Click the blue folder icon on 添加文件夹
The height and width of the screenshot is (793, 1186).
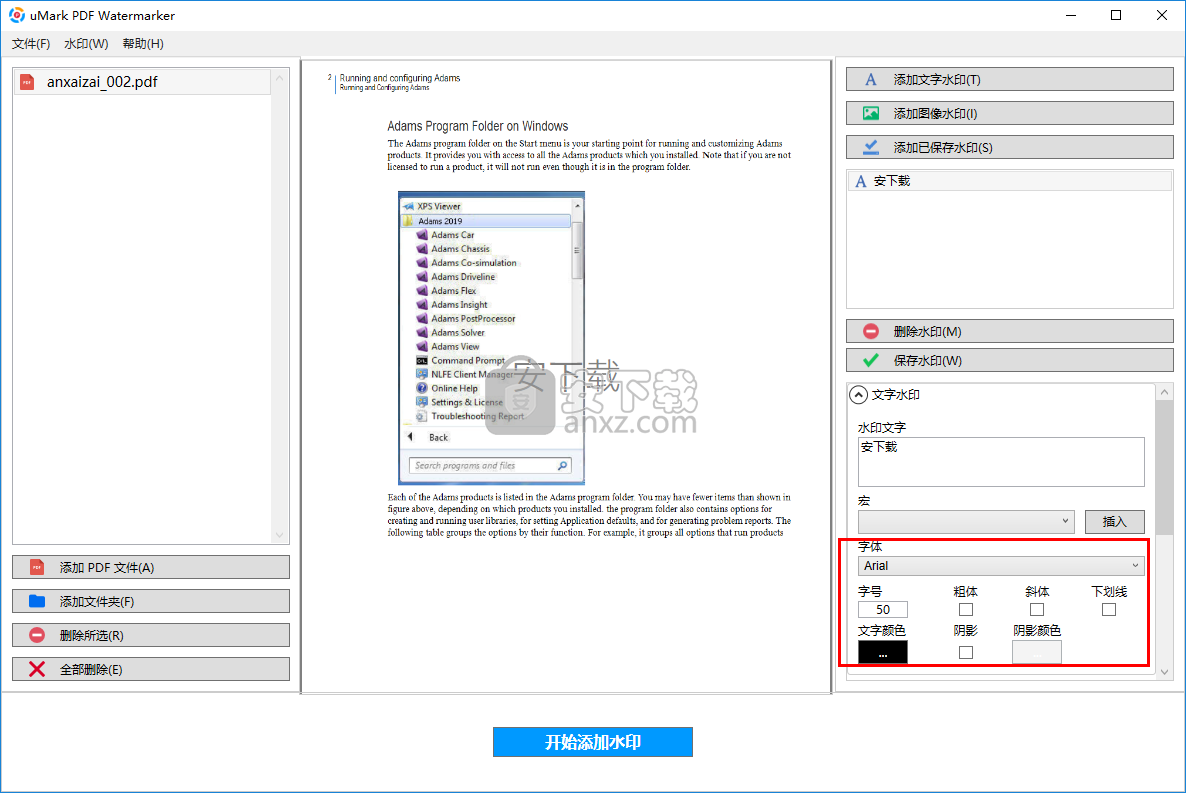pyautogui.click(x=37, y=602)
